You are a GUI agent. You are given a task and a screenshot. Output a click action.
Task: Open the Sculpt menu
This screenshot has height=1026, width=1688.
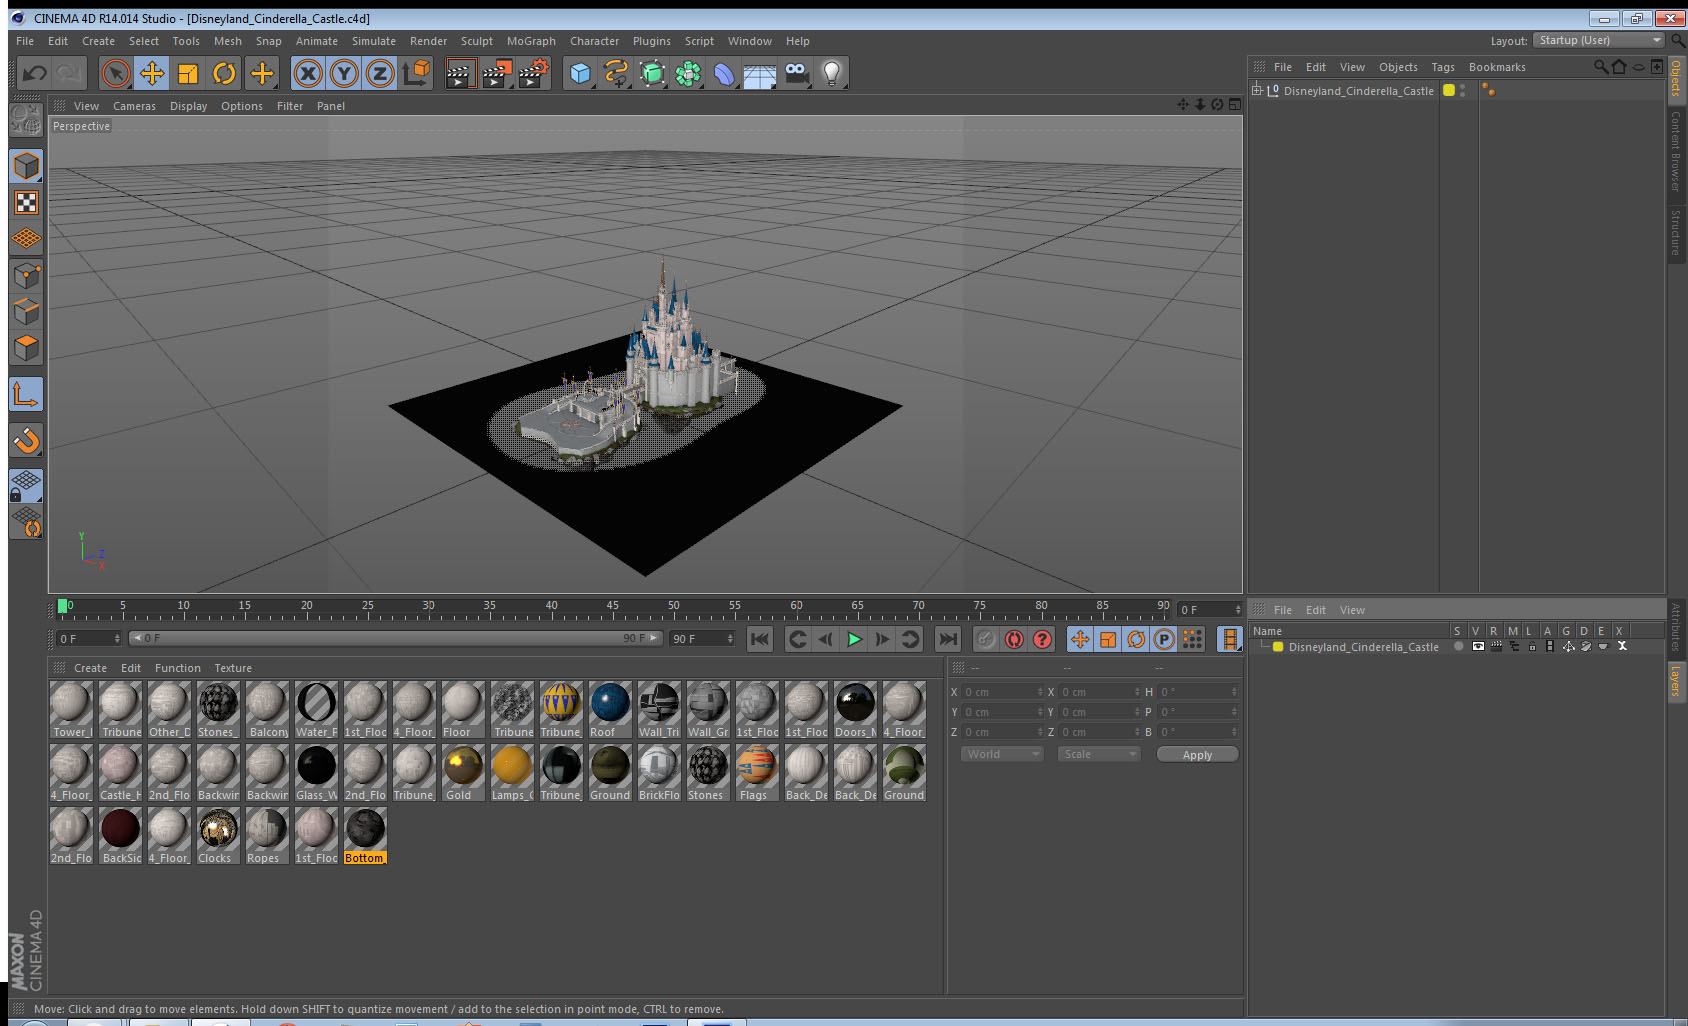[x=477, y=41]
